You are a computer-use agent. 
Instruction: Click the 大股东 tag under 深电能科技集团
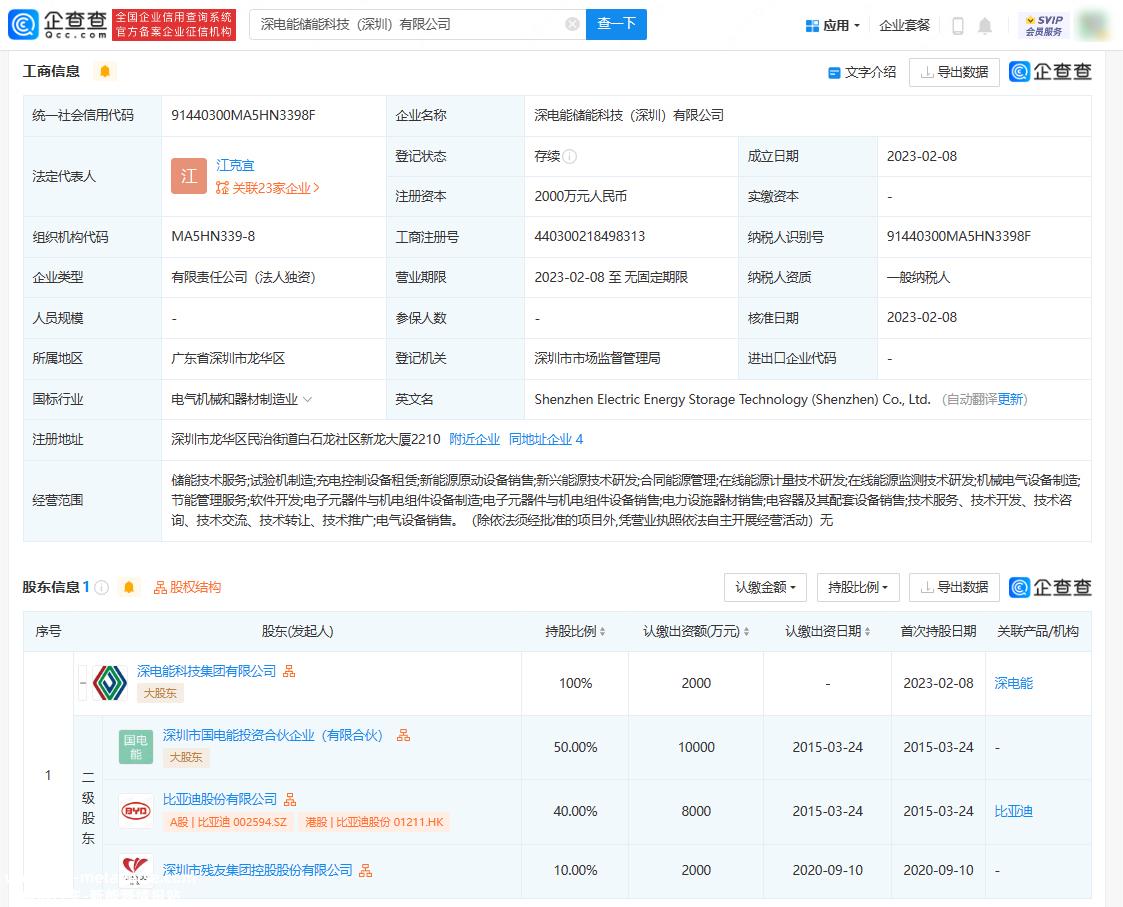point(160,693)
